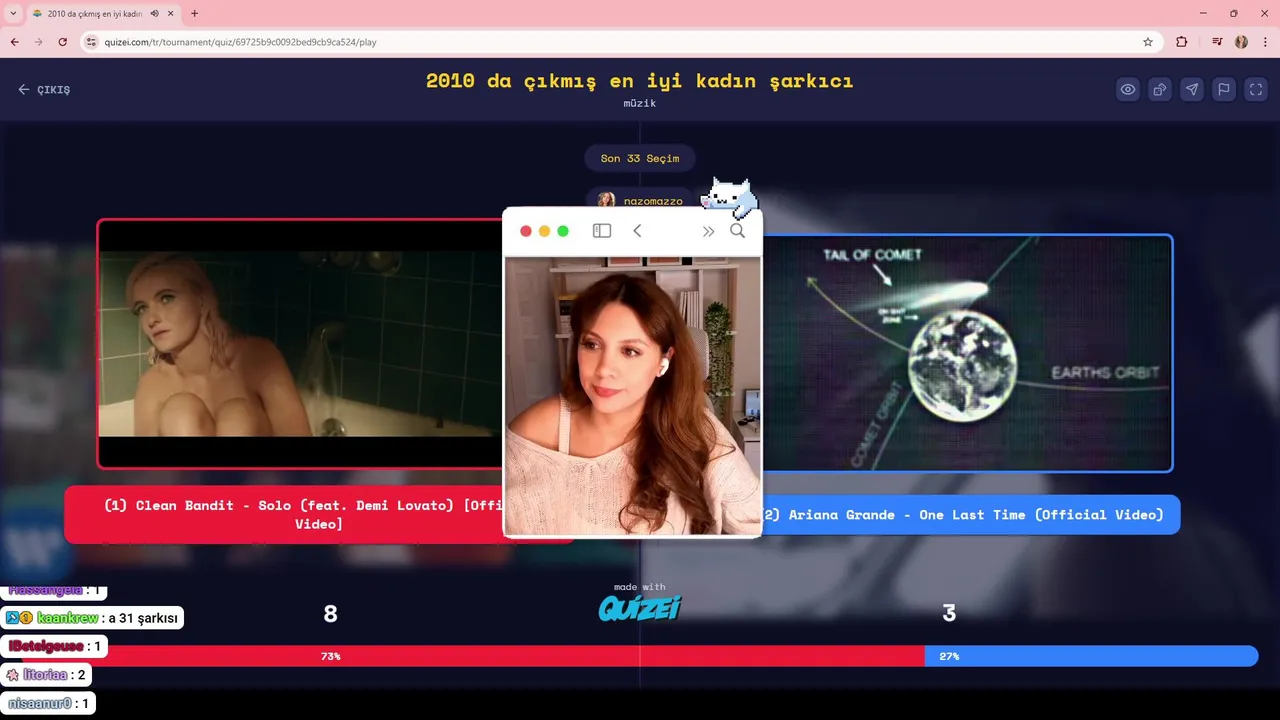
Task: Click the 'müzik' category label
Action: pyautogui.click(x=640, y=103)
